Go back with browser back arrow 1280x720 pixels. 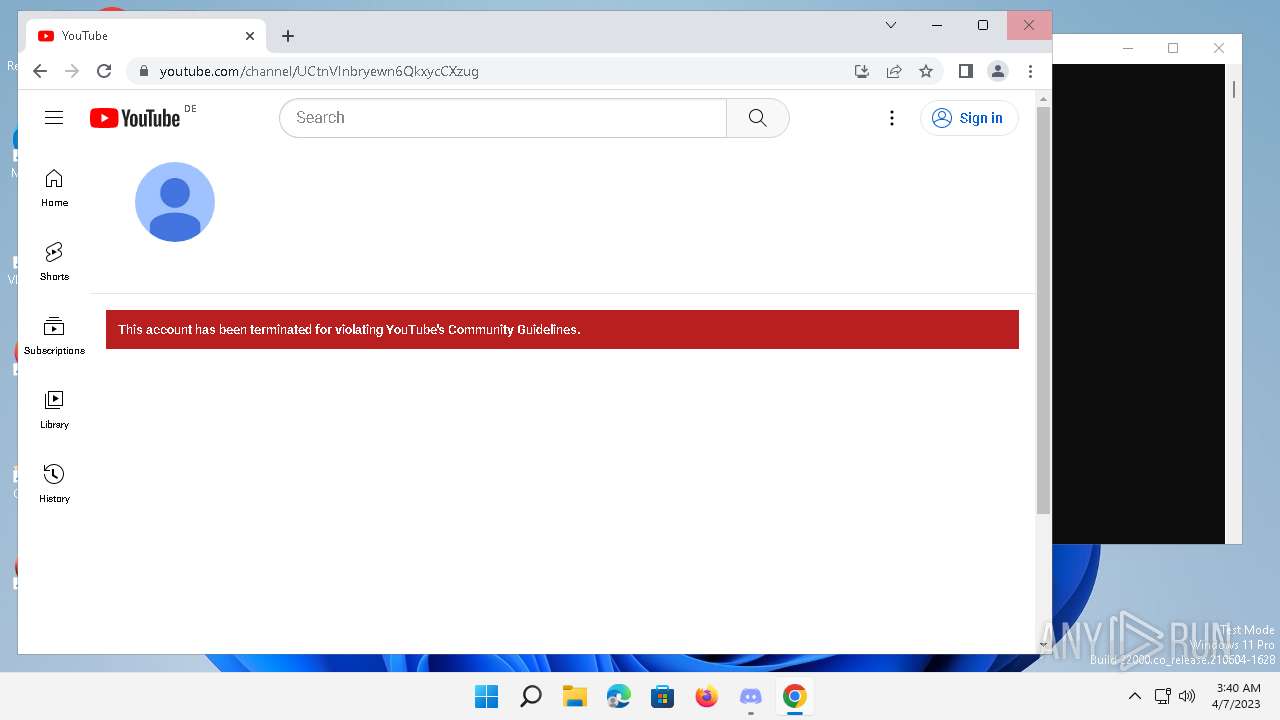40,71
